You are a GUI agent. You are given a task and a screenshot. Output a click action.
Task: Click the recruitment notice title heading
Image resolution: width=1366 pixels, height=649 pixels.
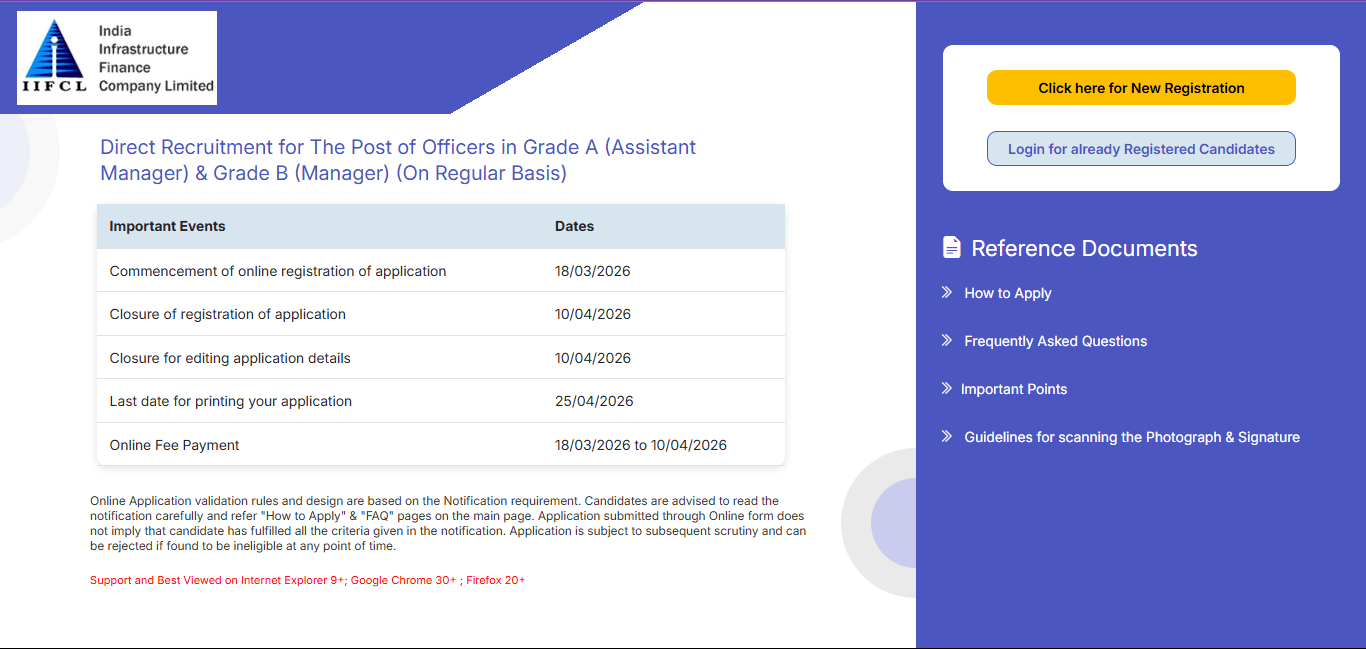(397, 159)
